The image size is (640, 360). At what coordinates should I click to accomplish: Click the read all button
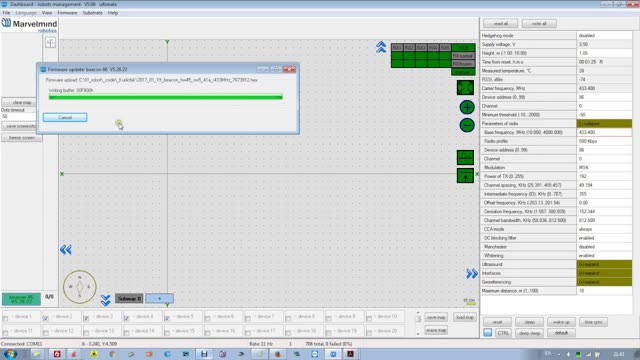point(500,24)
